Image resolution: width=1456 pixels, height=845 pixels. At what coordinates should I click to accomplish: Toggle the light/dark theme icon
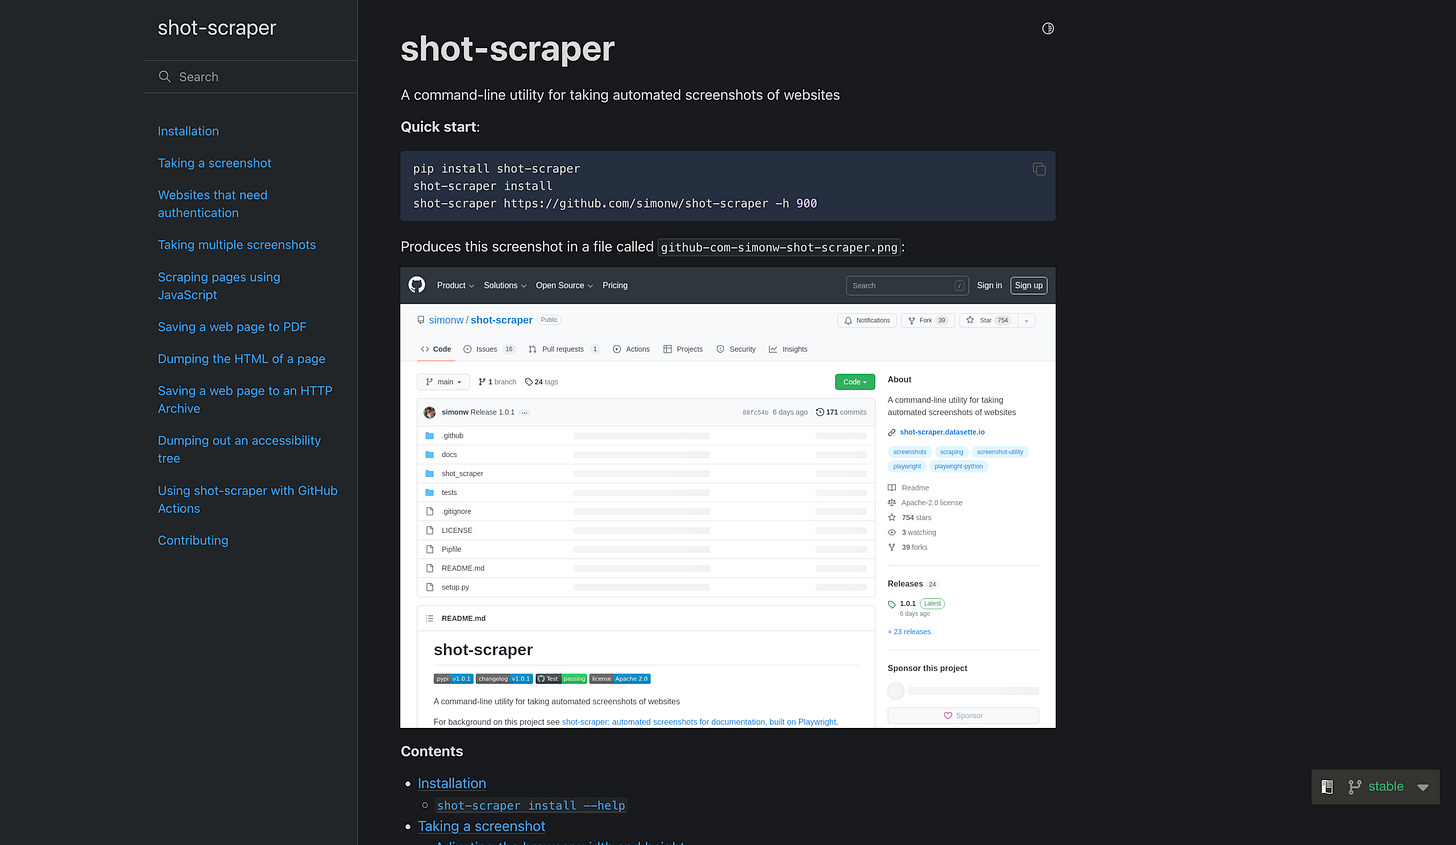point(1048,28)
